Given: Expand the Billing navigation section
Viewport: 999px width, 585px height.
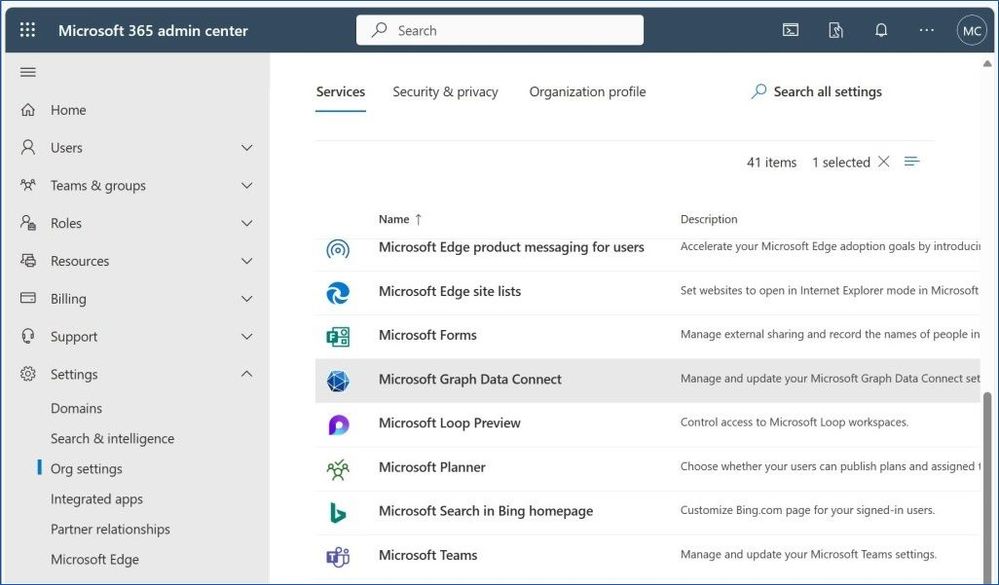Looking at the screenshot, I should point(247,299).
